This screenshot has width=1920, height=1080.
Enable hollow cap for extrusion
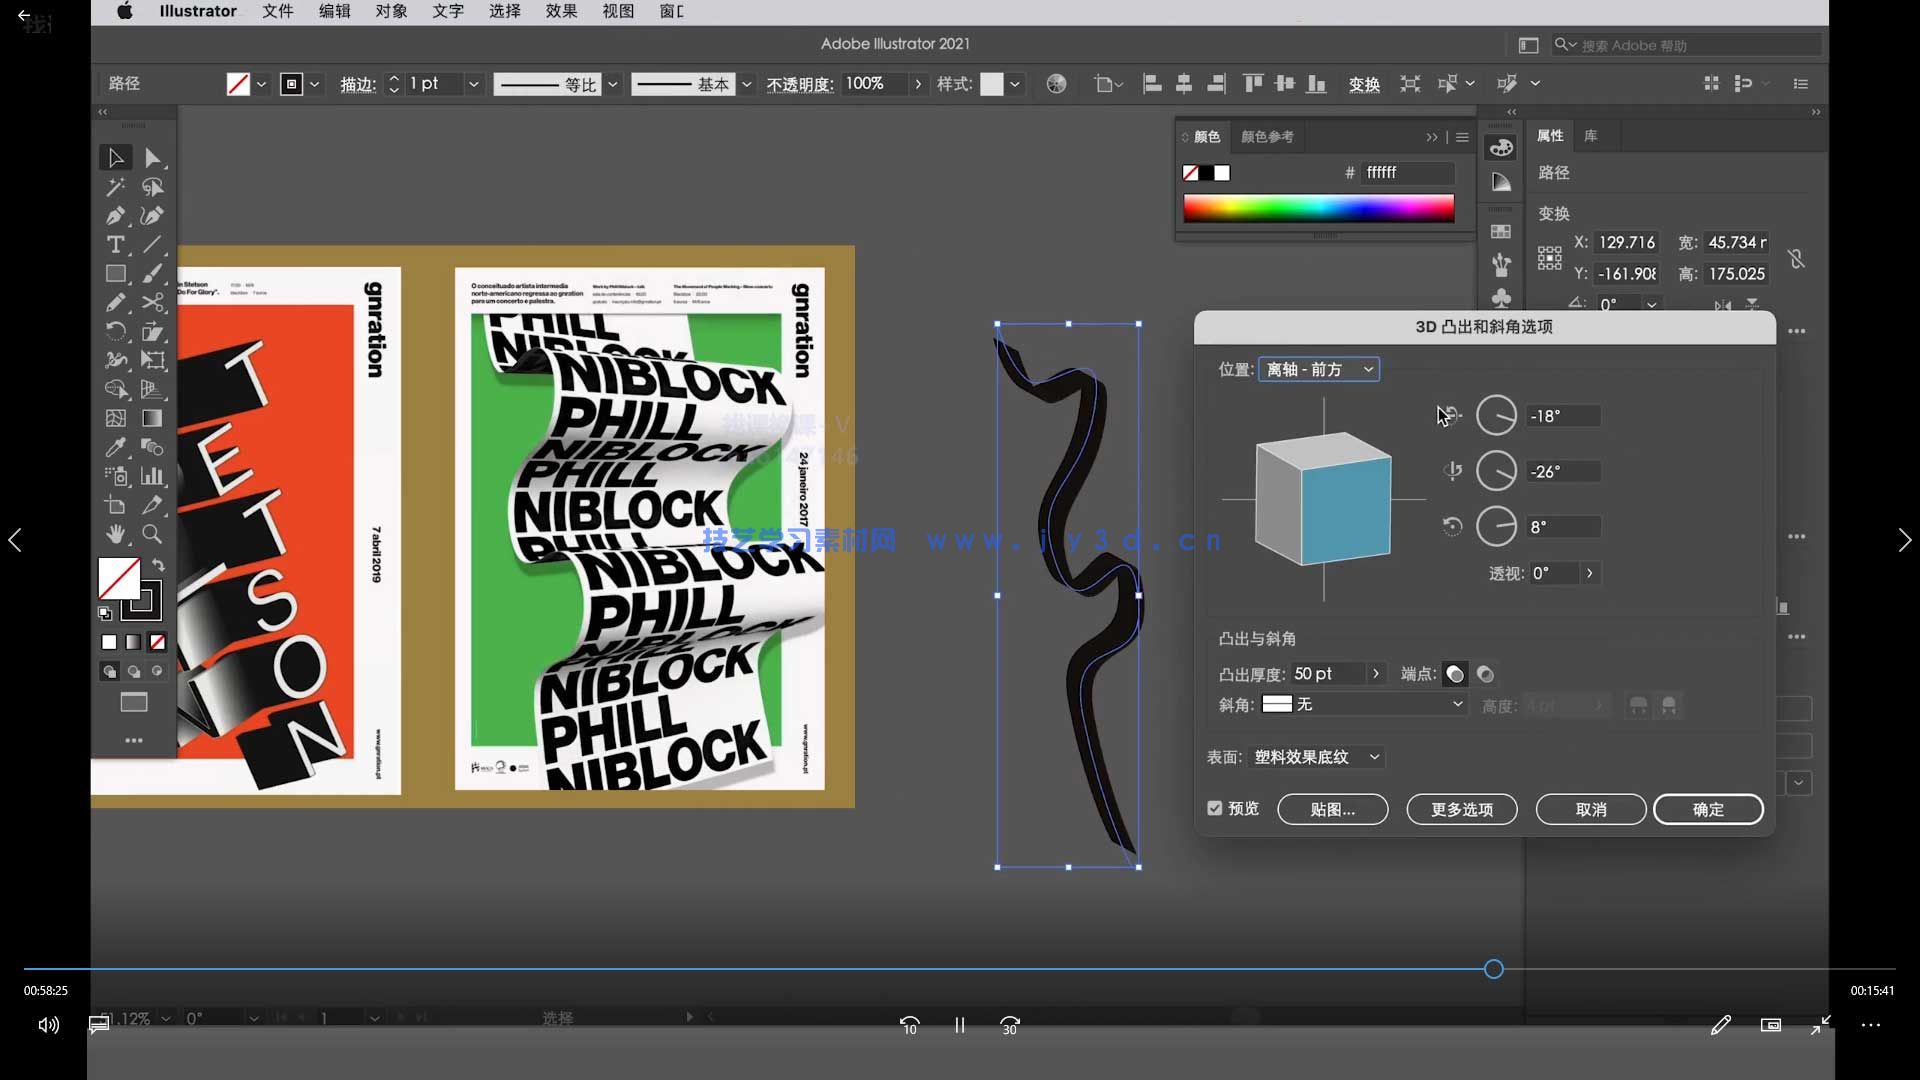[x=1485, y=674]
